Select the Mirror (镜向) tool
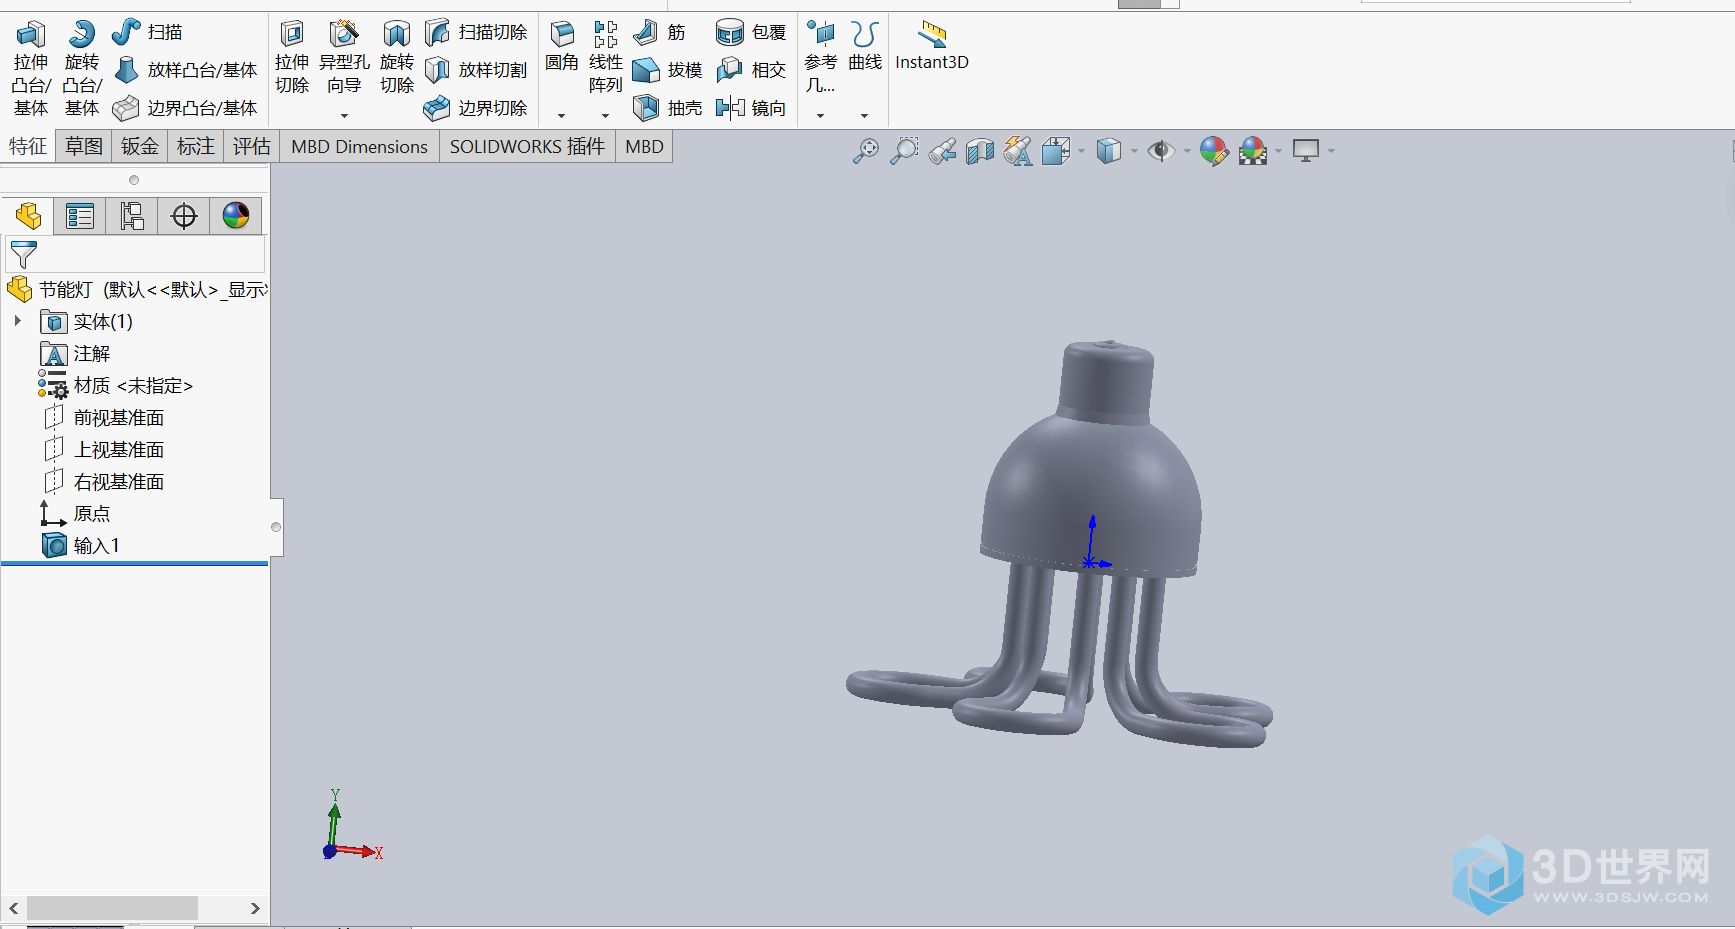The width and height of the screenshot is (1735, 929). click(x=751, y=108)
